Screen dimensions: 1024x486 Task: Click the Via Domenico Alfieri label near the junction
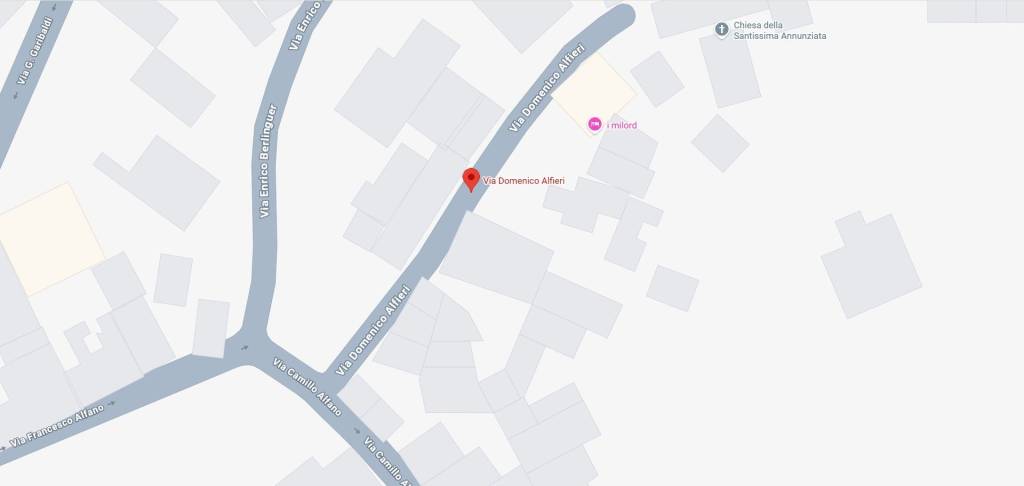[373, 330]
